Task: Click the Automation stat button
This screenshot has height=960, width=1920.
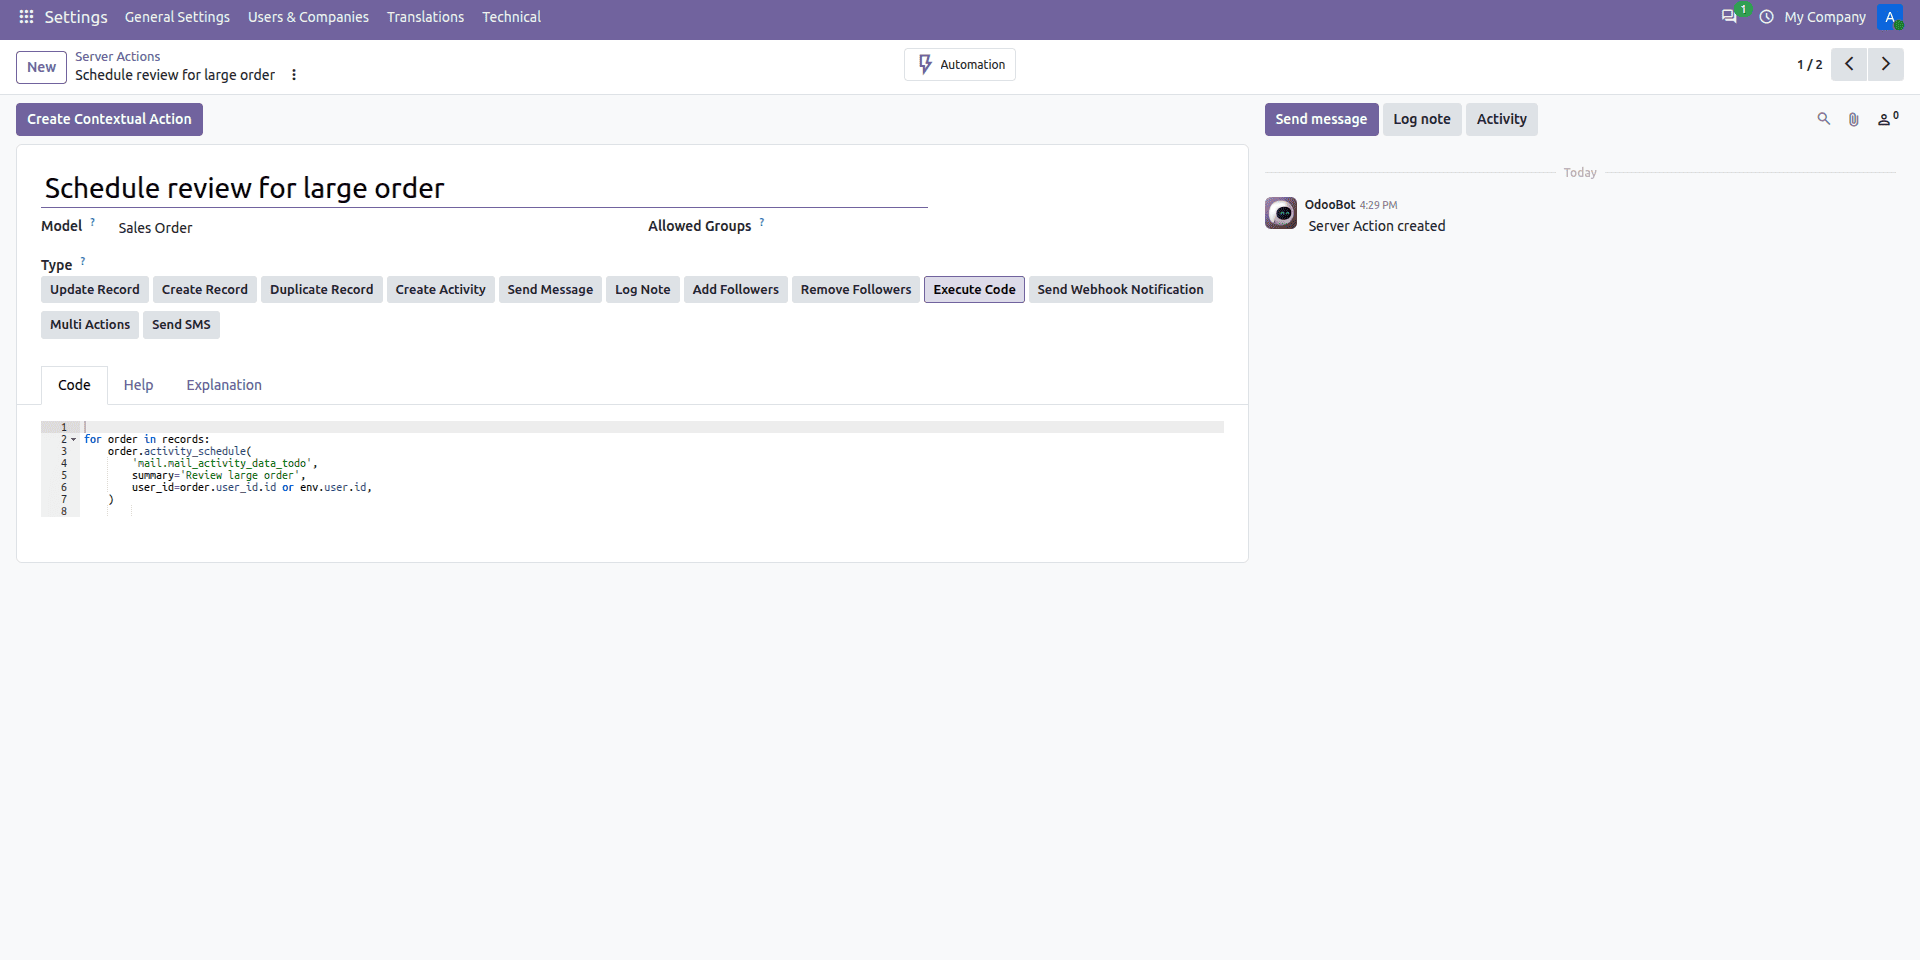Action: pos(960,65)
